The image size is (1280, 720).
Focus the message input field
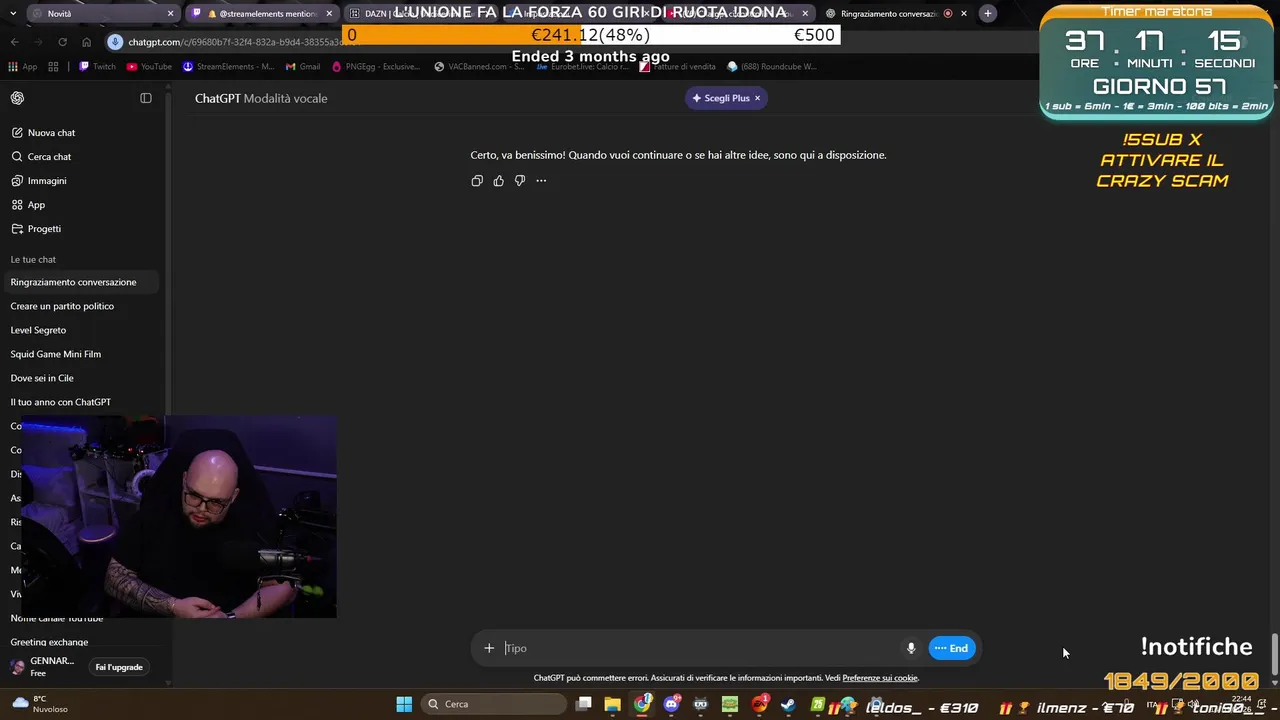tap(700, 648)
